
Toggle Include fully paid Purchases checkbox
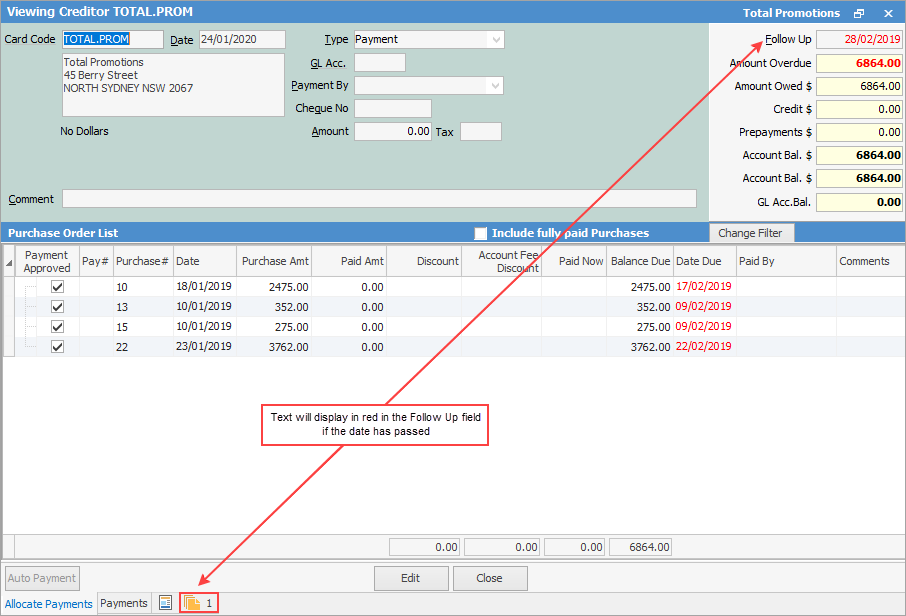(481, 233)
